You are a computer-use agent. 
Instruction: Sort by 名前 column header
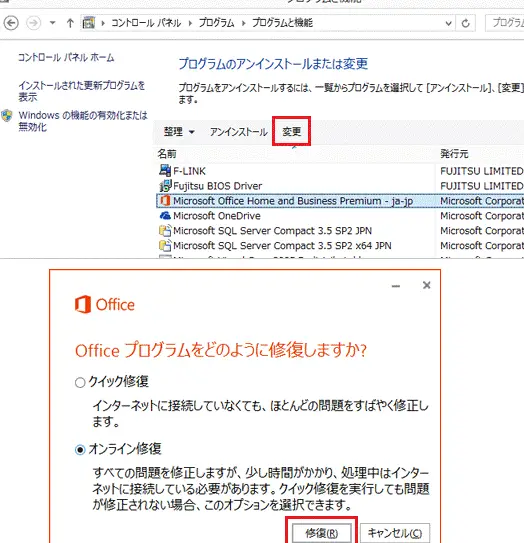pos(167,153)
